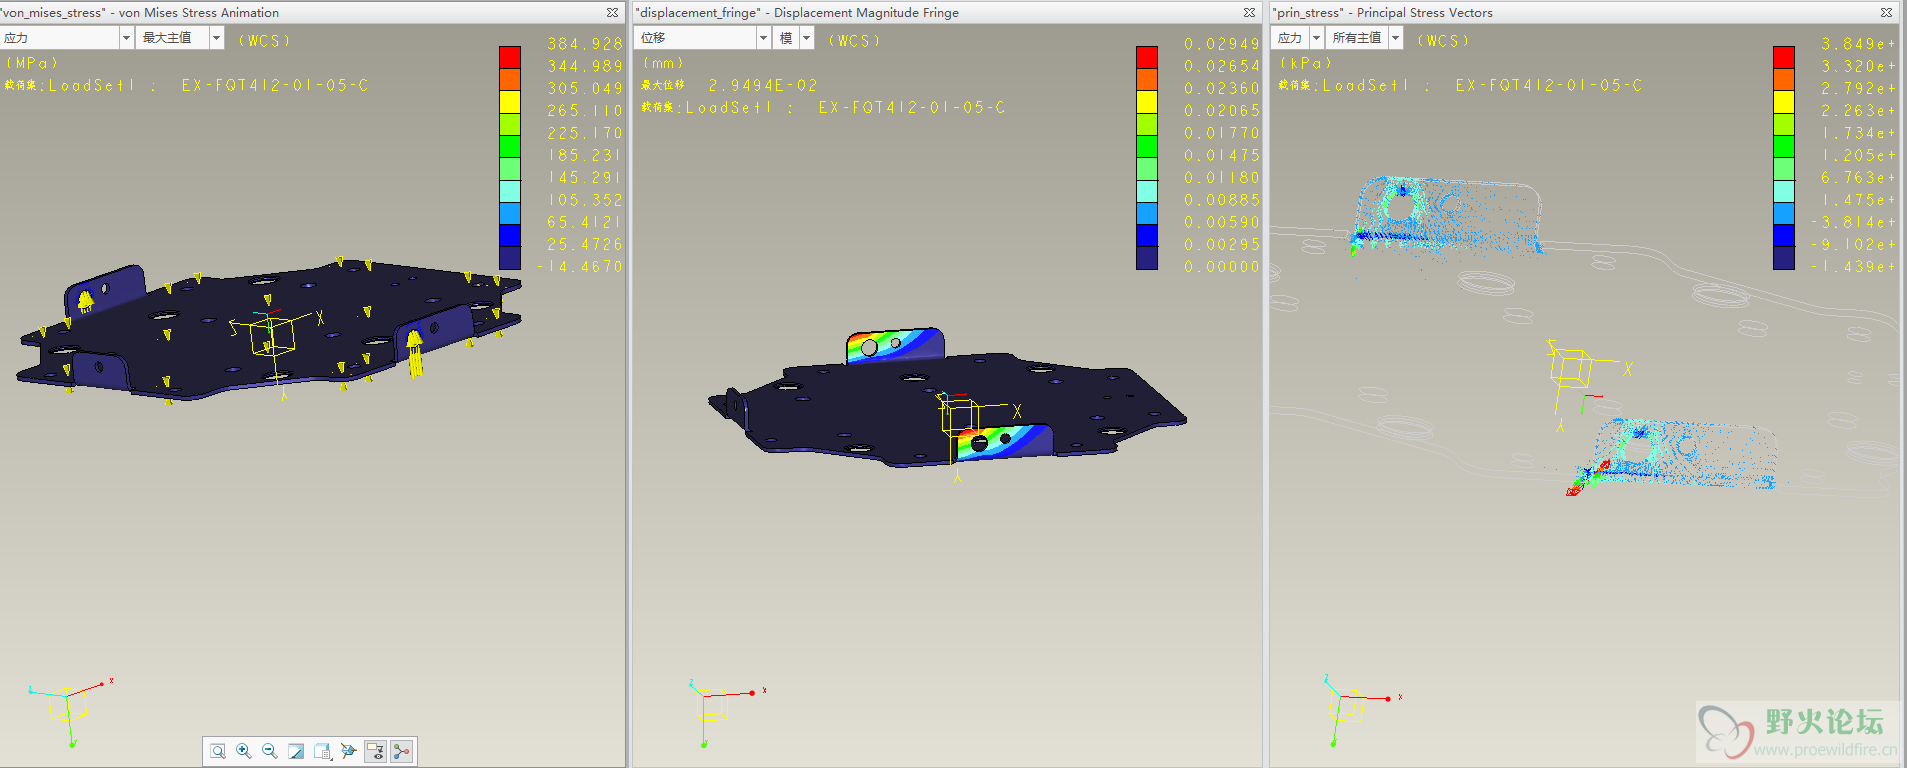Click the Zoom Out magnifier icon
Screen dimensions: 1907x768
pyautogui.click(x=270, y=751)
